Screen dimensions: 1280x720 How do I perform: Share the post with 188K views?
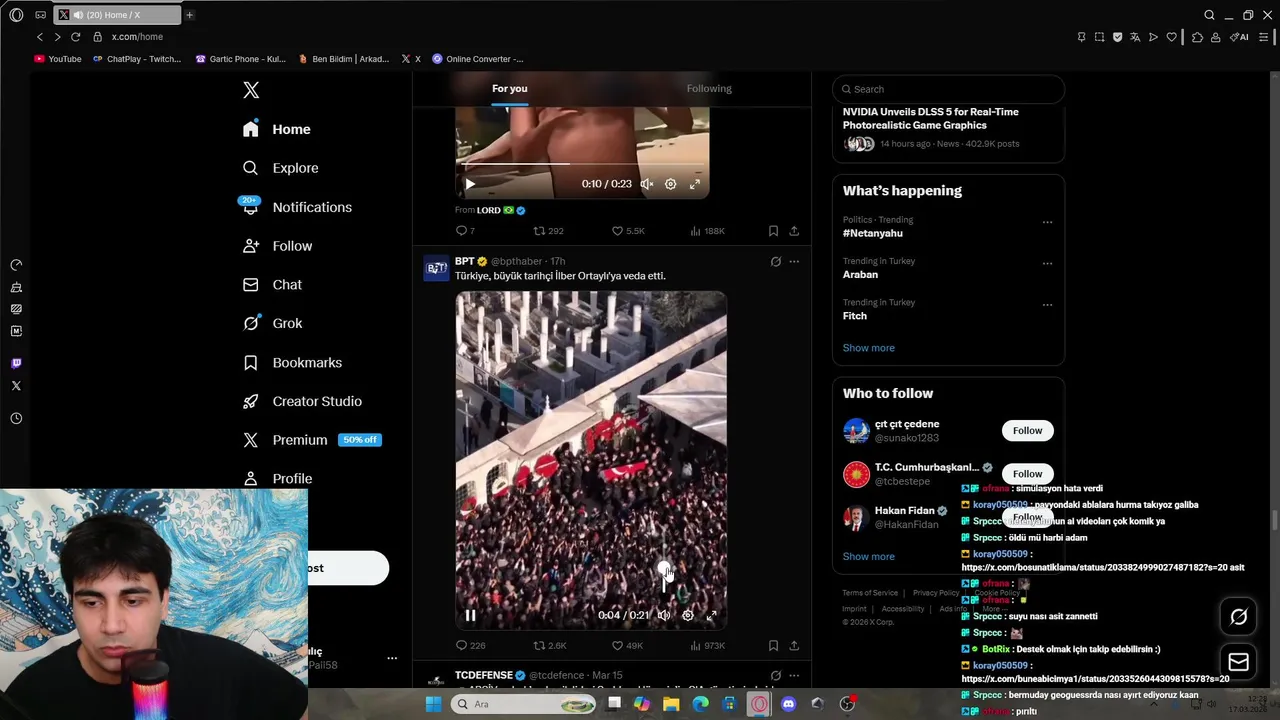point(794,231)
